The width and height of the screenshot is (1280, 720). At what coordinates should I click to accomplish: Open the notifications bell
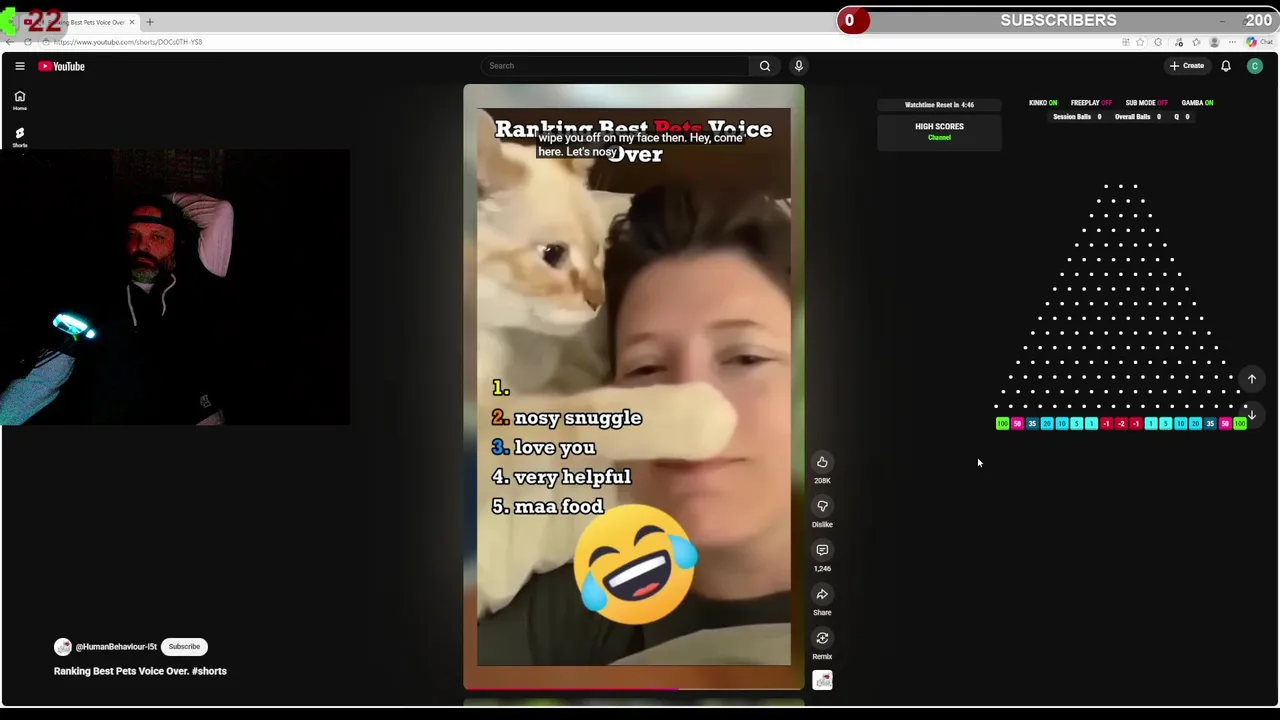point(1226,66)
